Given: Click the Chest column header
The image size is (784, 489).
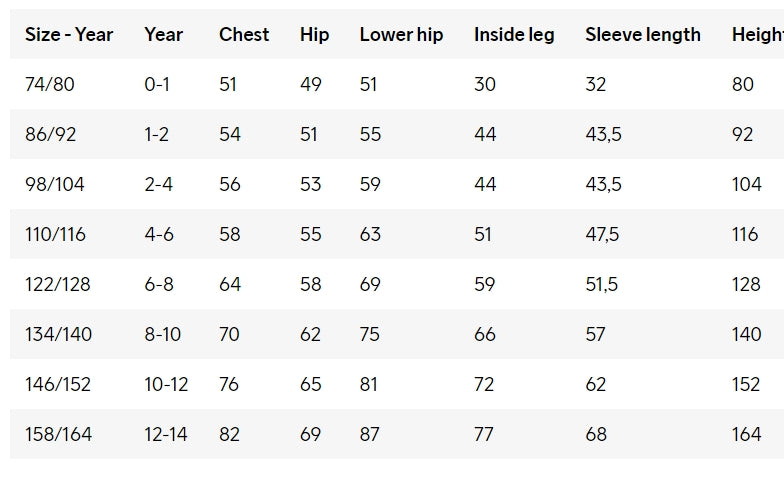Looking at the screenshot, I should (x=244, y=34).
